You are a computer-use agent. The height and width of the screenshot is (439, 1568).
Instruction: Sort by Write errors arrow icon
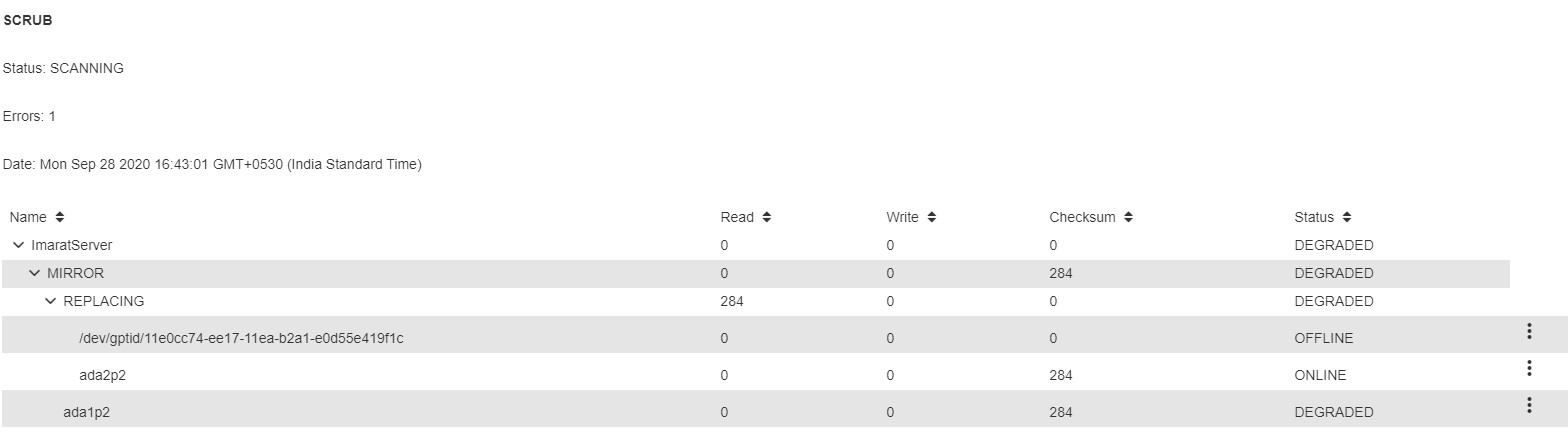point(931,217)
